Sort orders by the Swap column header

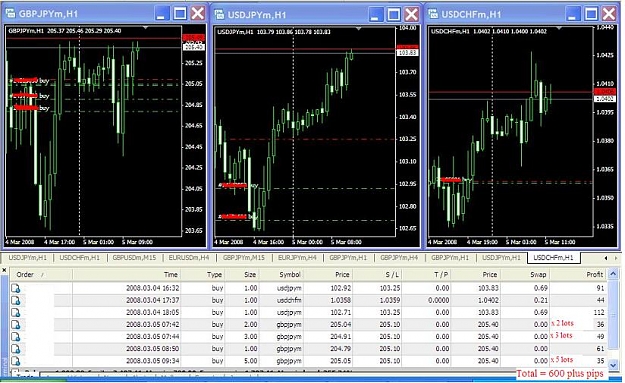[525, 275]
